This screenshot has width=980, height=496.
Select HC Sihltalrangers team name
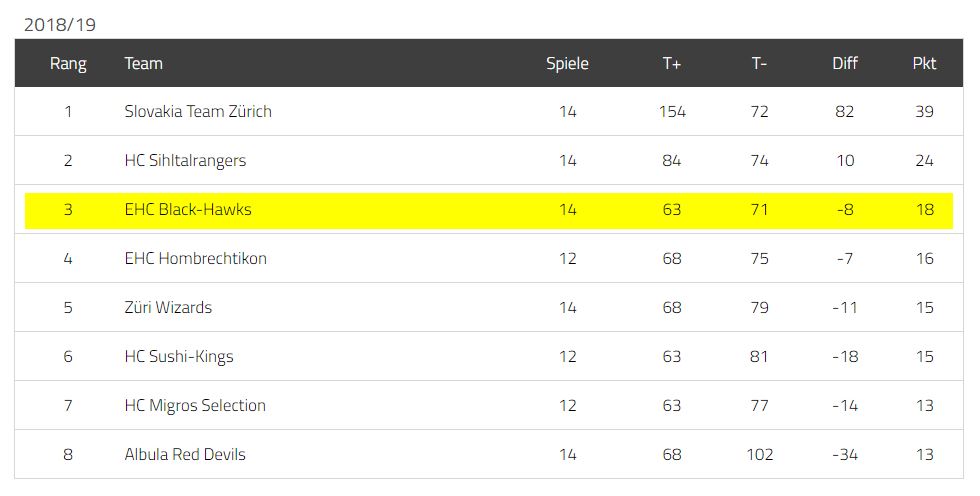pos(185,161)
